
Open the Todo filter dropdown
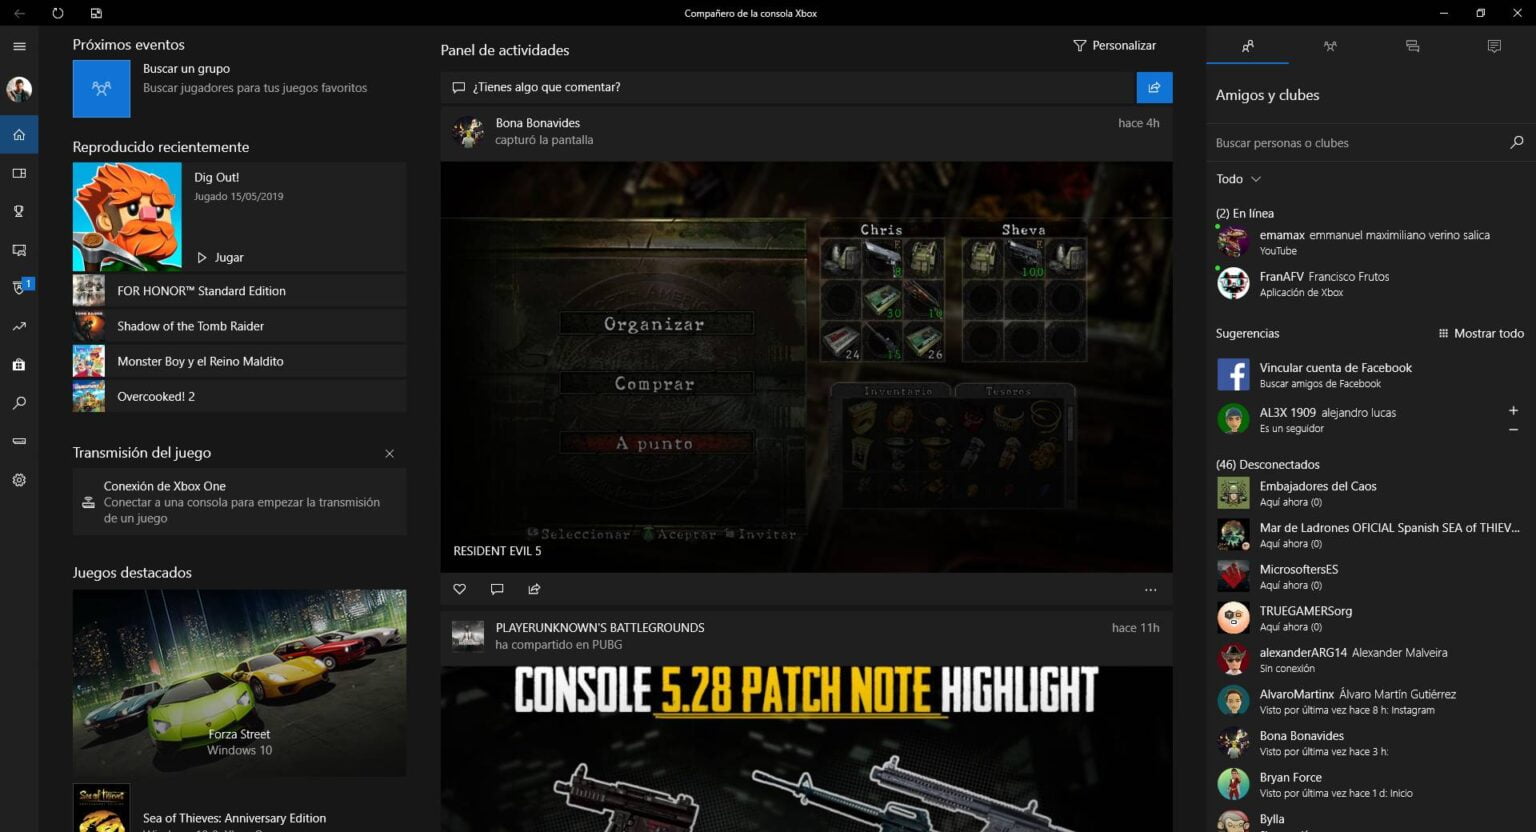click(1238, 179)
